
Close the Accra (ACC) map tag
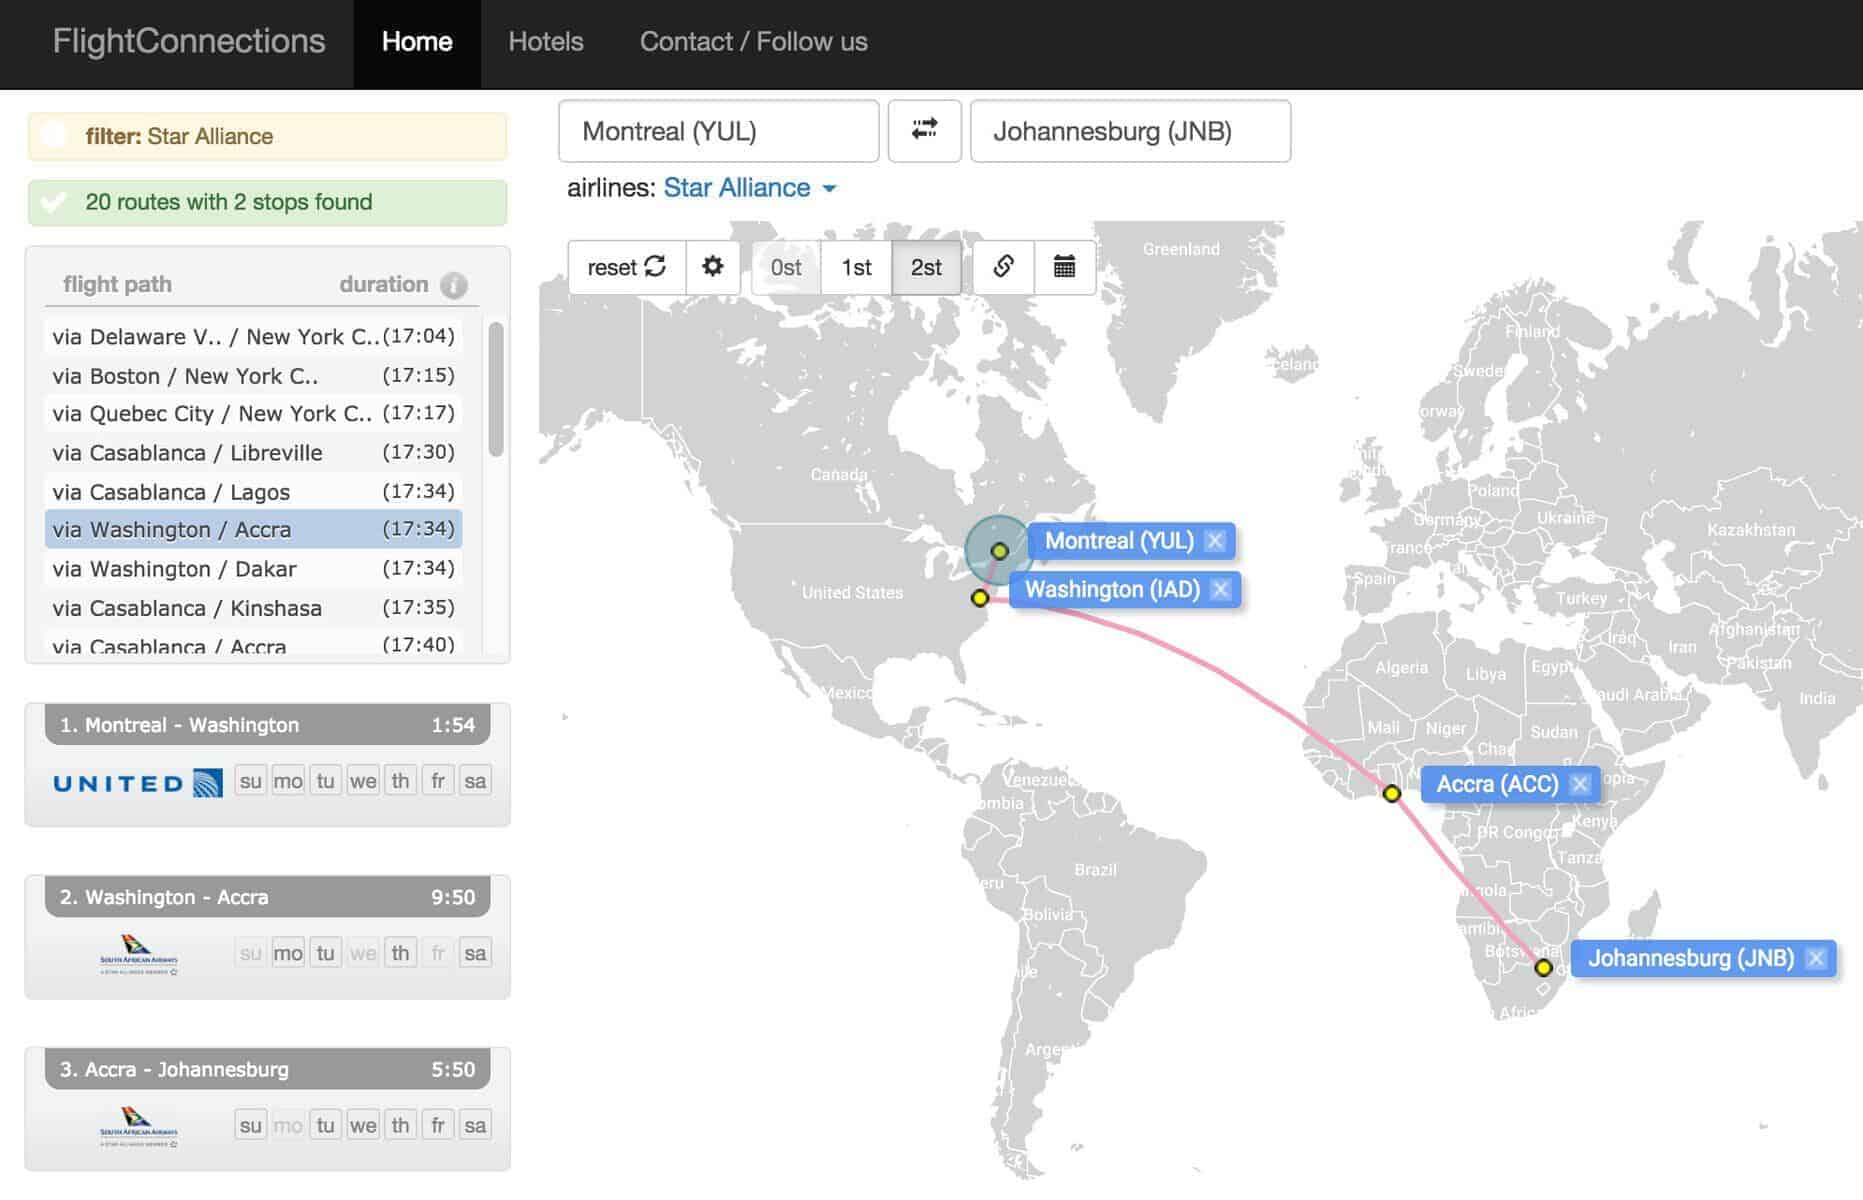(1579, 784)
